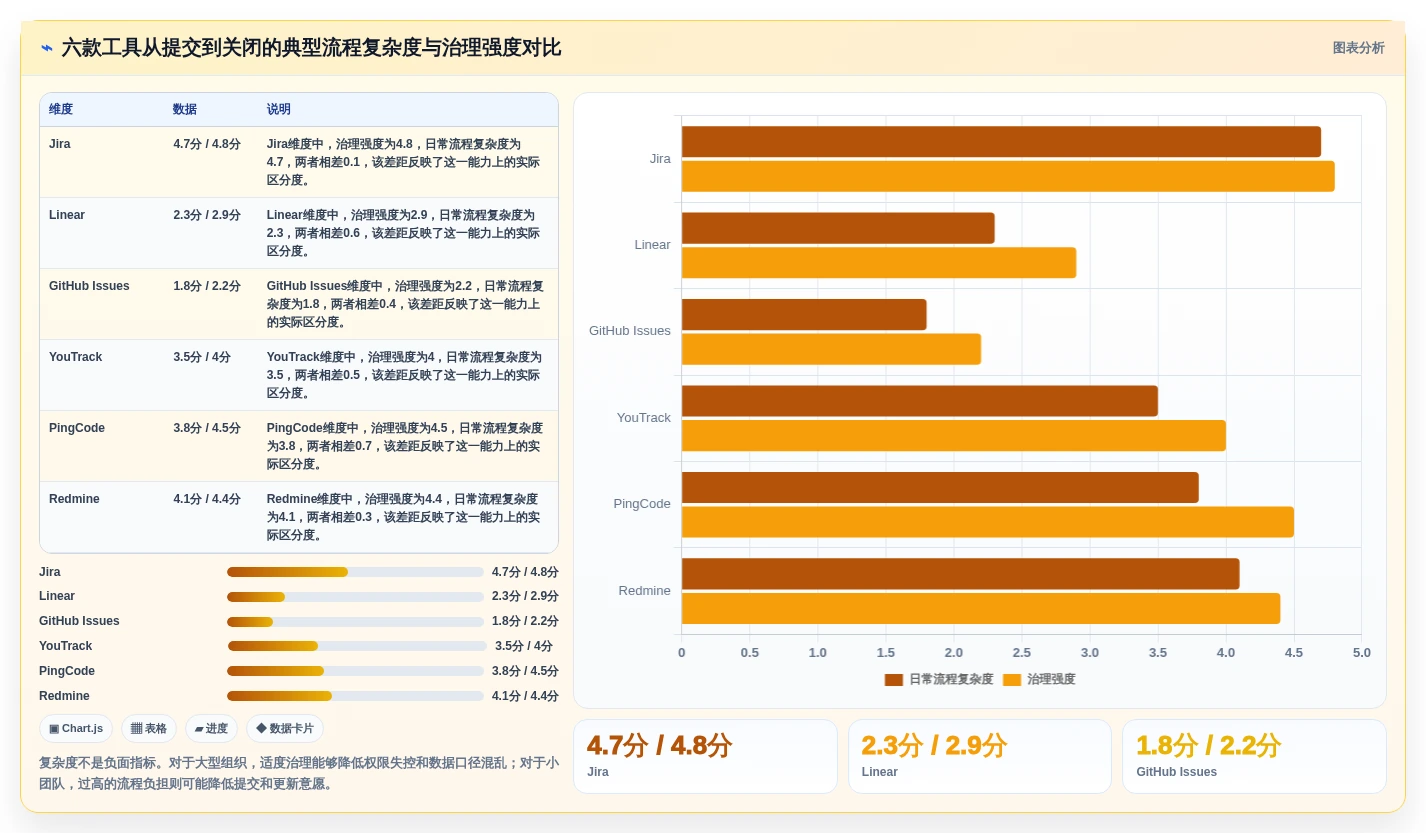The image size is (1426, 833).
Task: Select the 进度 tag chip
Action: [x=211, y=728]
